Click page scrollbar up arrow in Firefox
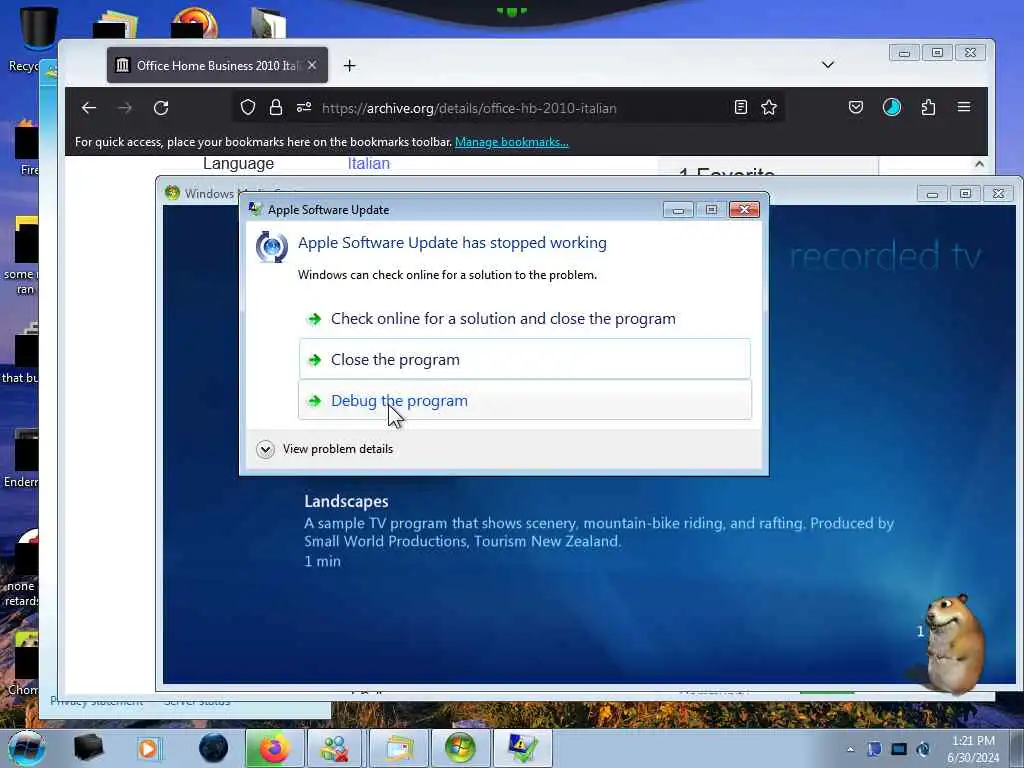 (x=979, y=164)
